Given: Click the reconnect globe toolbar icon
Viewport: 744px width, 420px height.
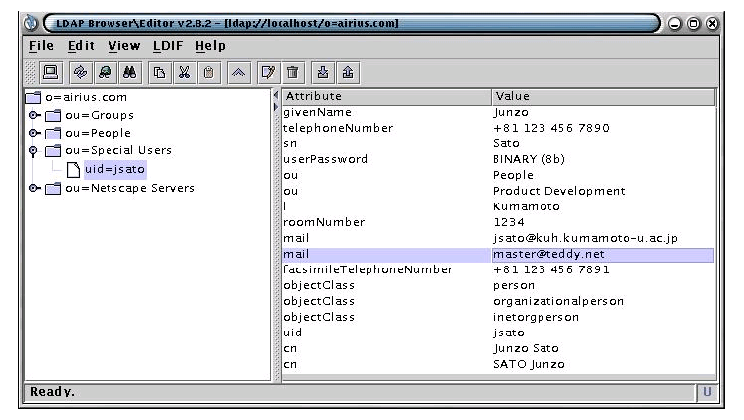Looking at the screenshot, I should (x=105, y=73).
